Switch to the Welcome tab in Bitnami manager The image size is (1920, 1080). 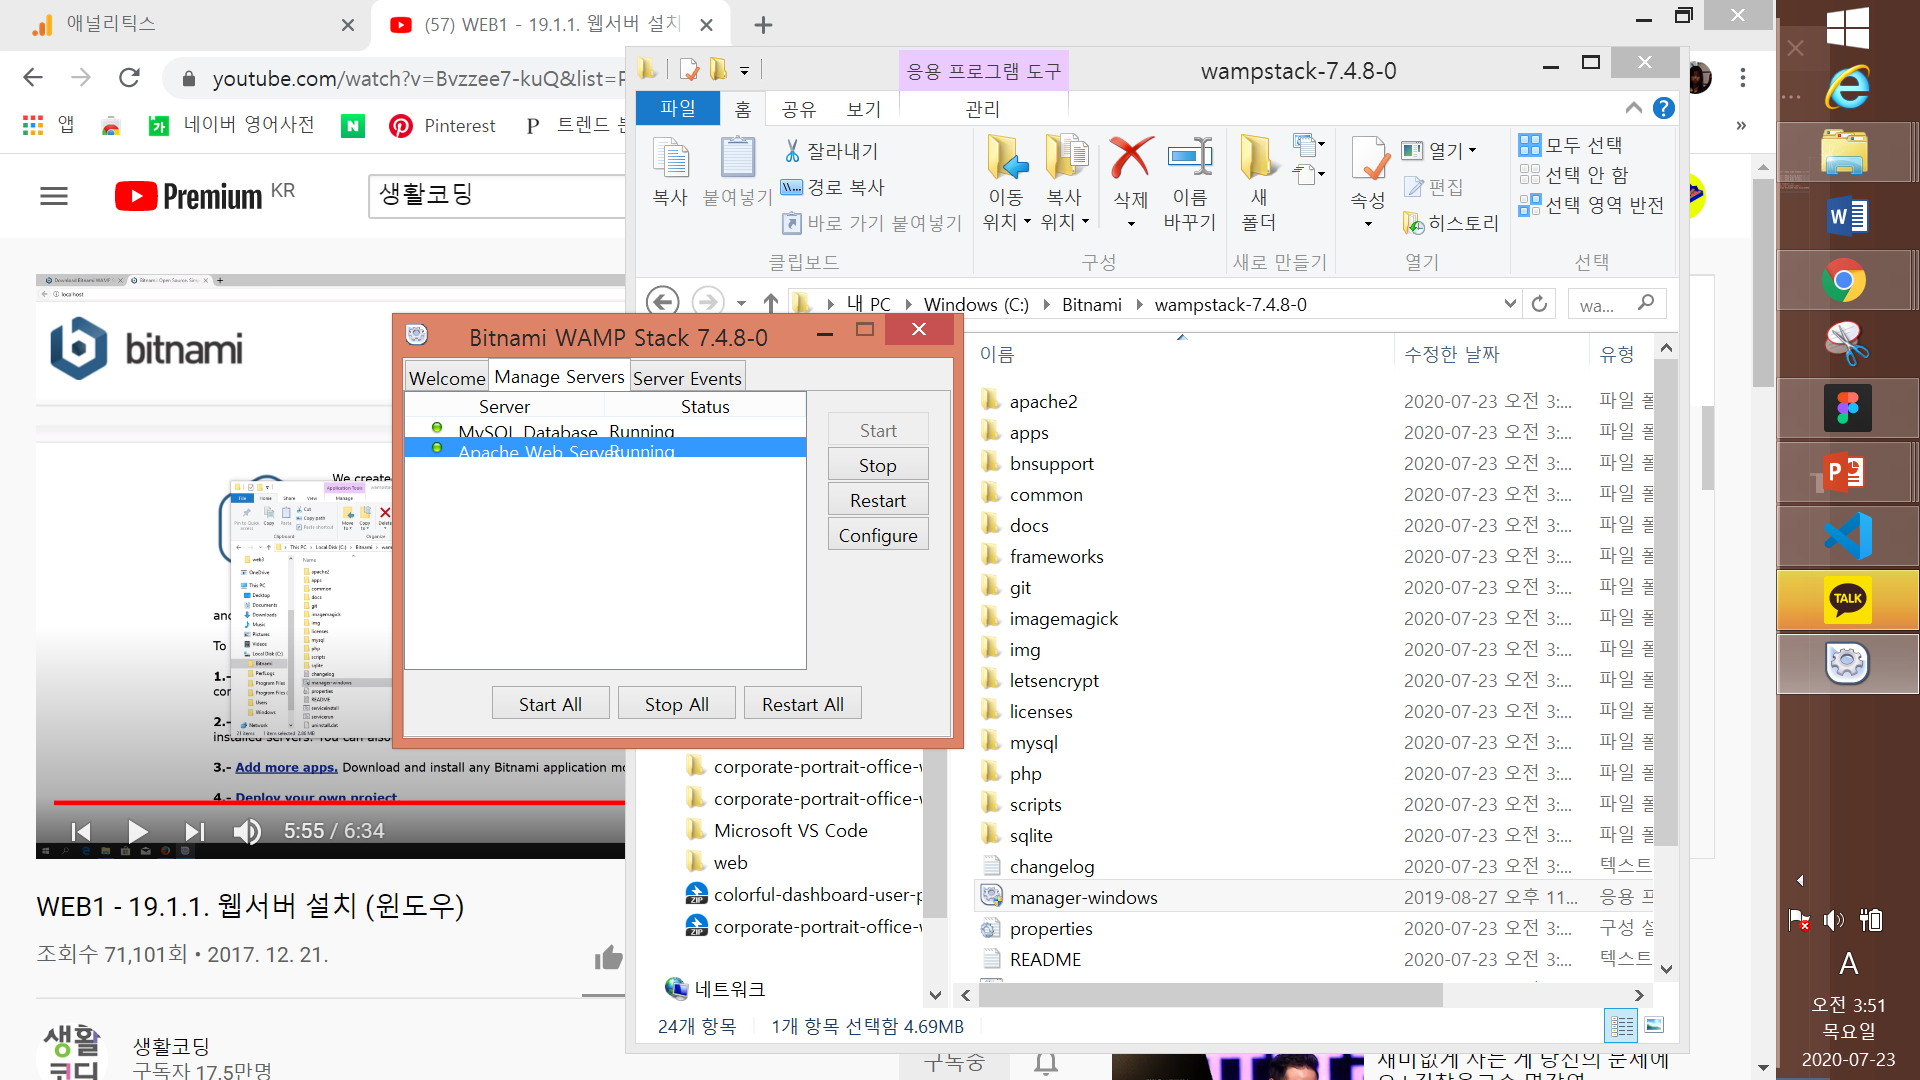(447, 378)
